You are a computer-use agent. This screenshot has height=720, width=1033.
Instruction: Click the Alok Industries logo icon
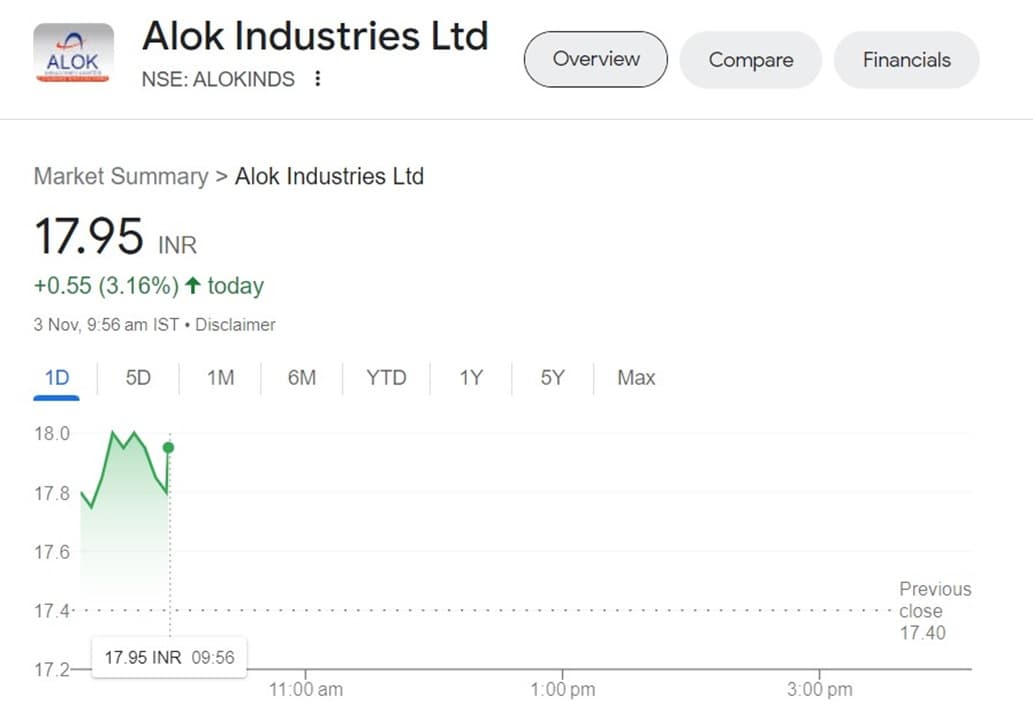pos(73,53)
